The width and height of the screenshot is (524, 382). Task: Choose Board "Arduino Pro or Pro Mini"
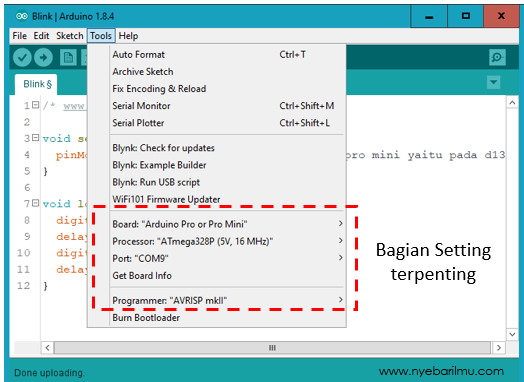click(x=217, y=224)
